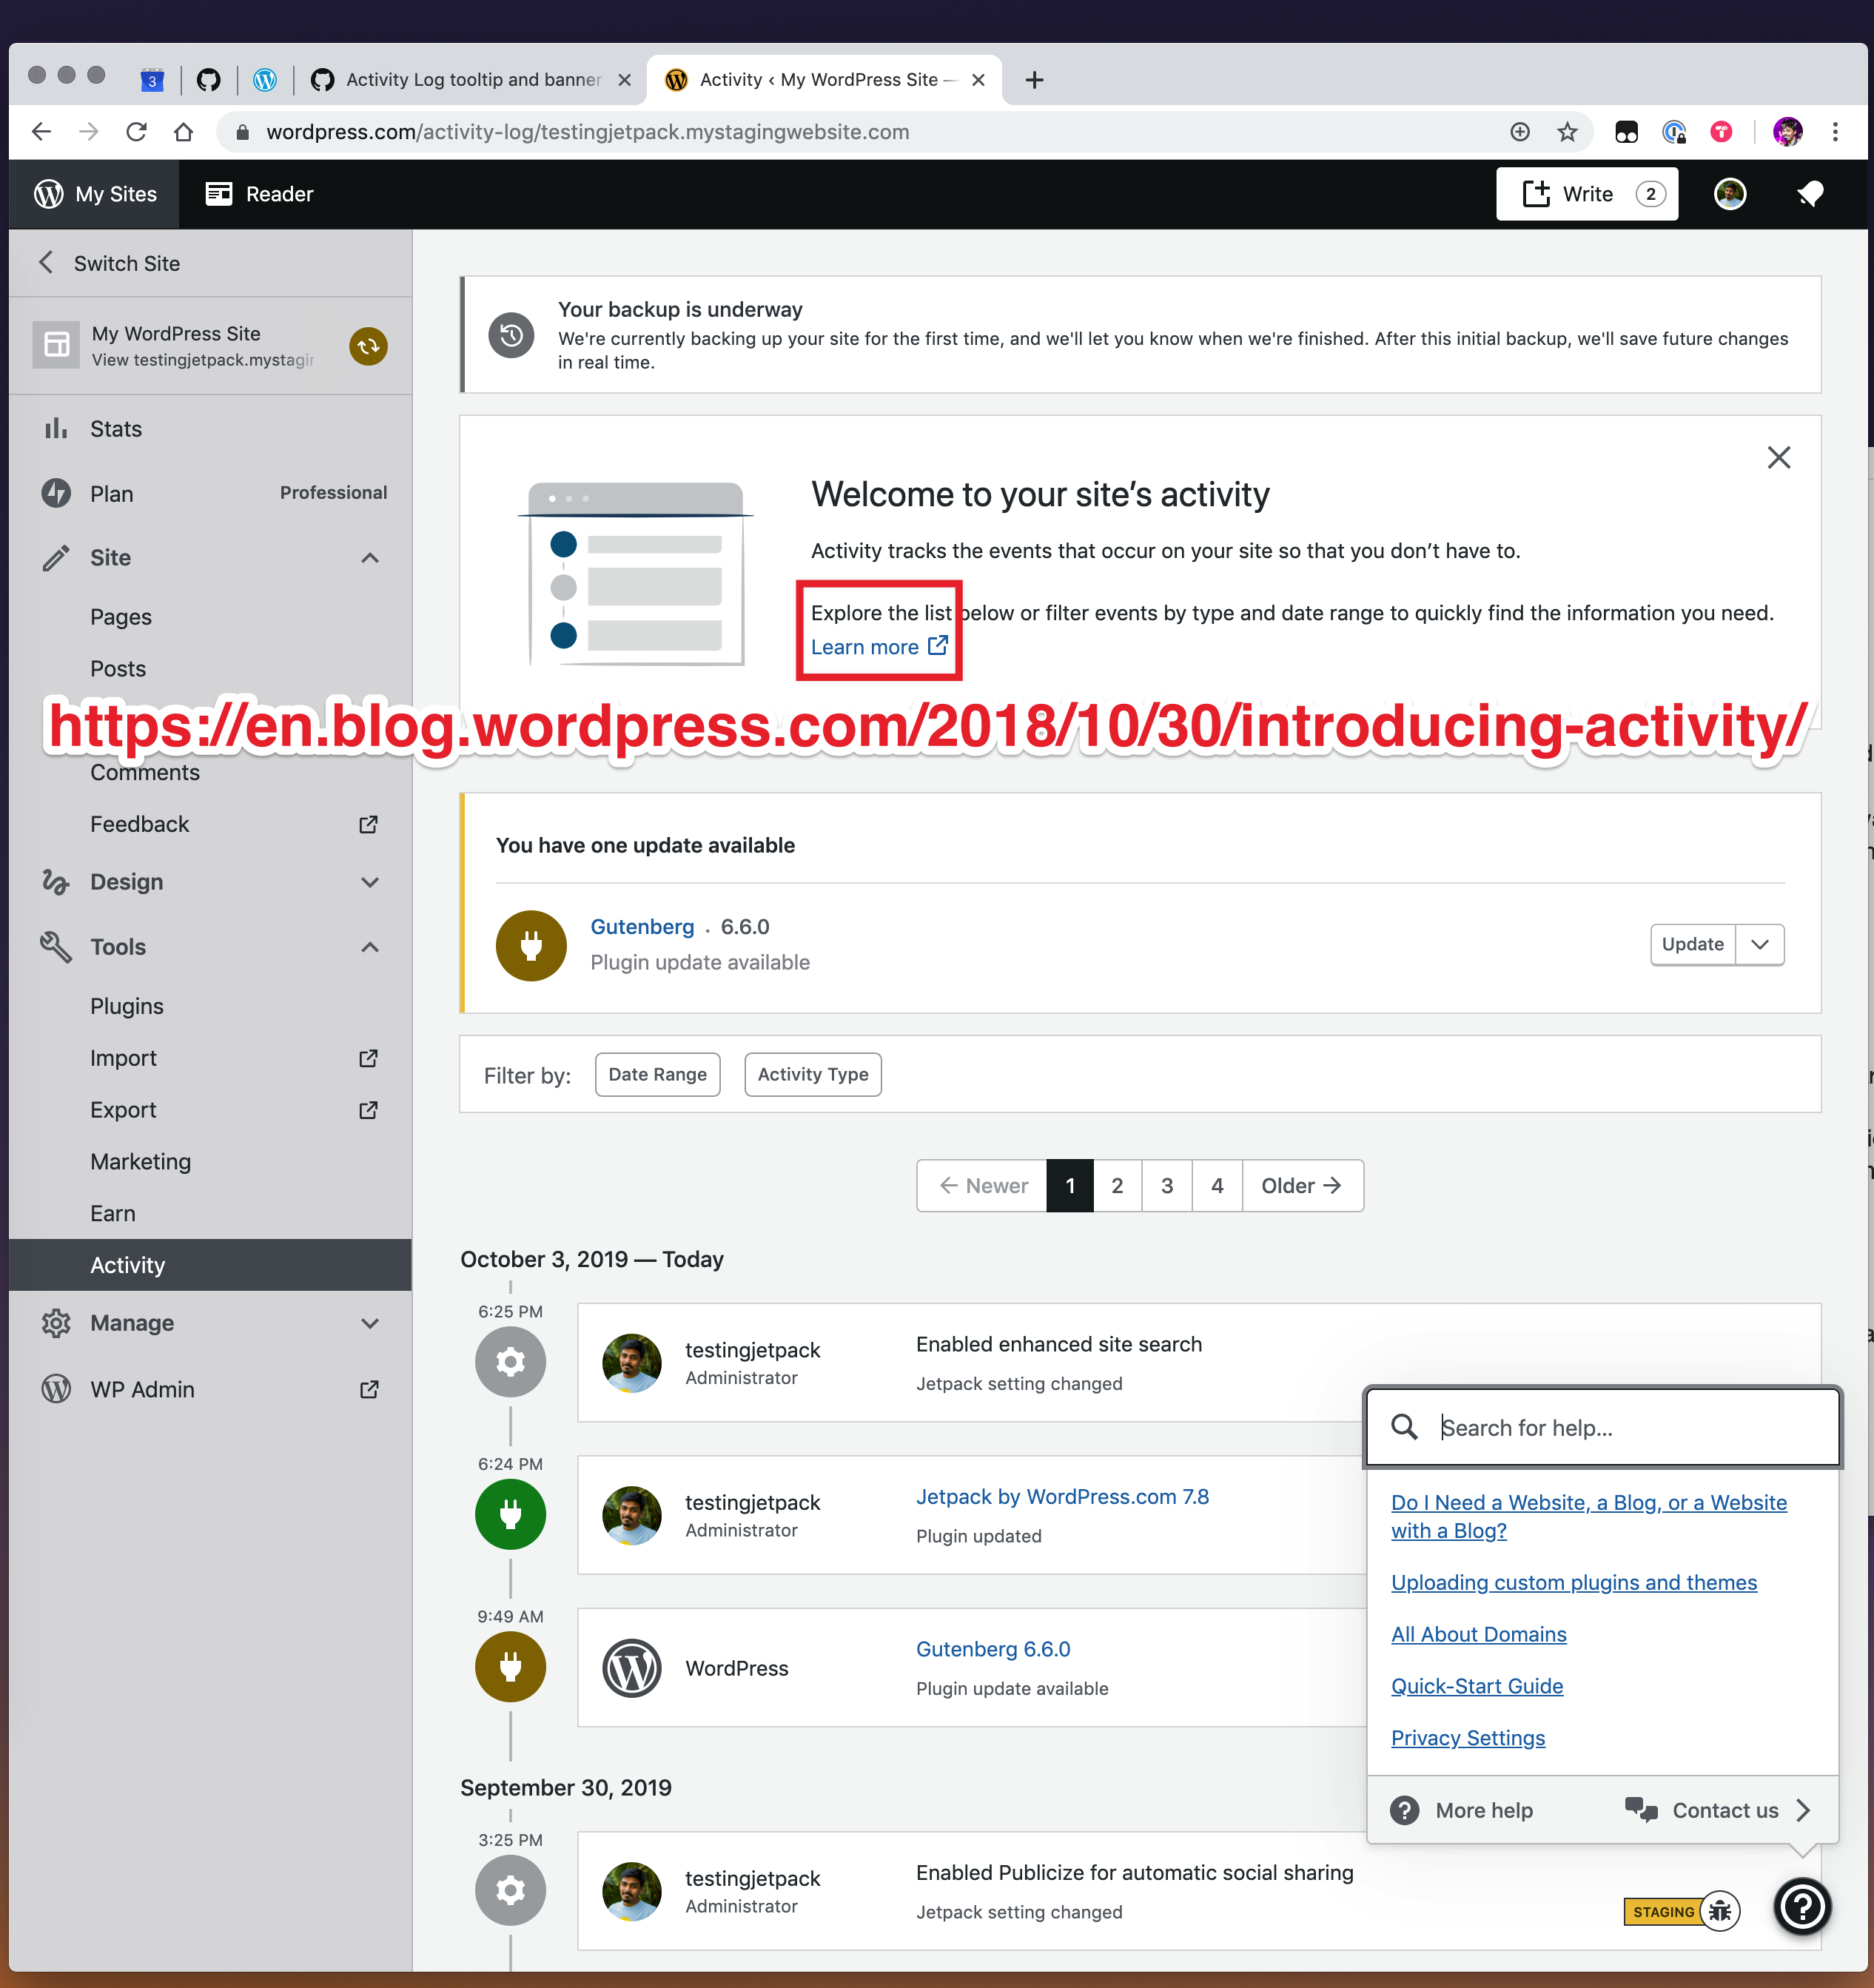Click the Learn more link
The image size is (1874, 1988).
pyautogui.click(x=866, y=646)
